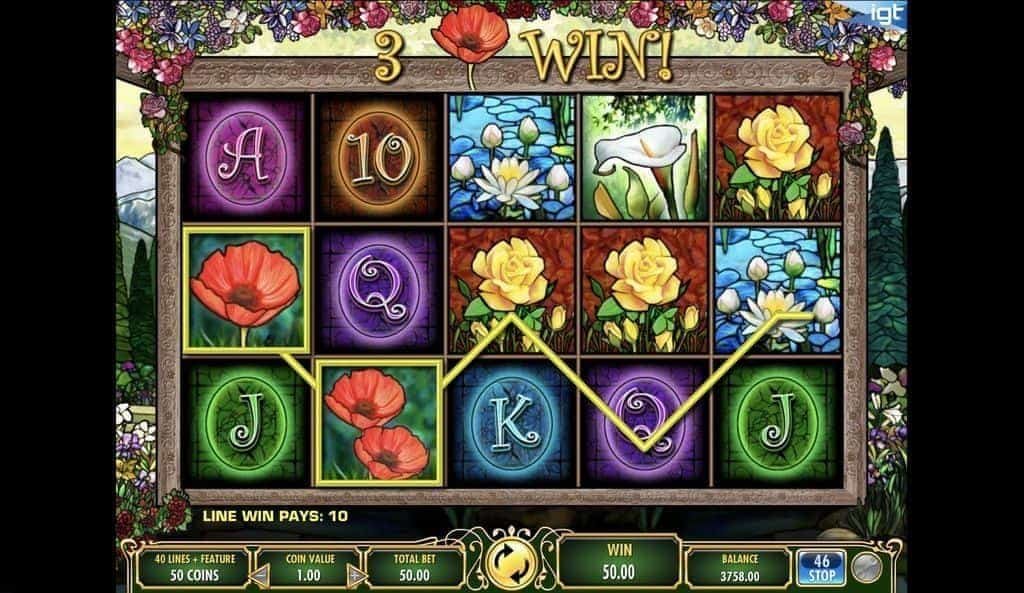Viewport: 1024px width, 593px height.
Task: Click the Balance display
Action: click(x=739, y=568)
